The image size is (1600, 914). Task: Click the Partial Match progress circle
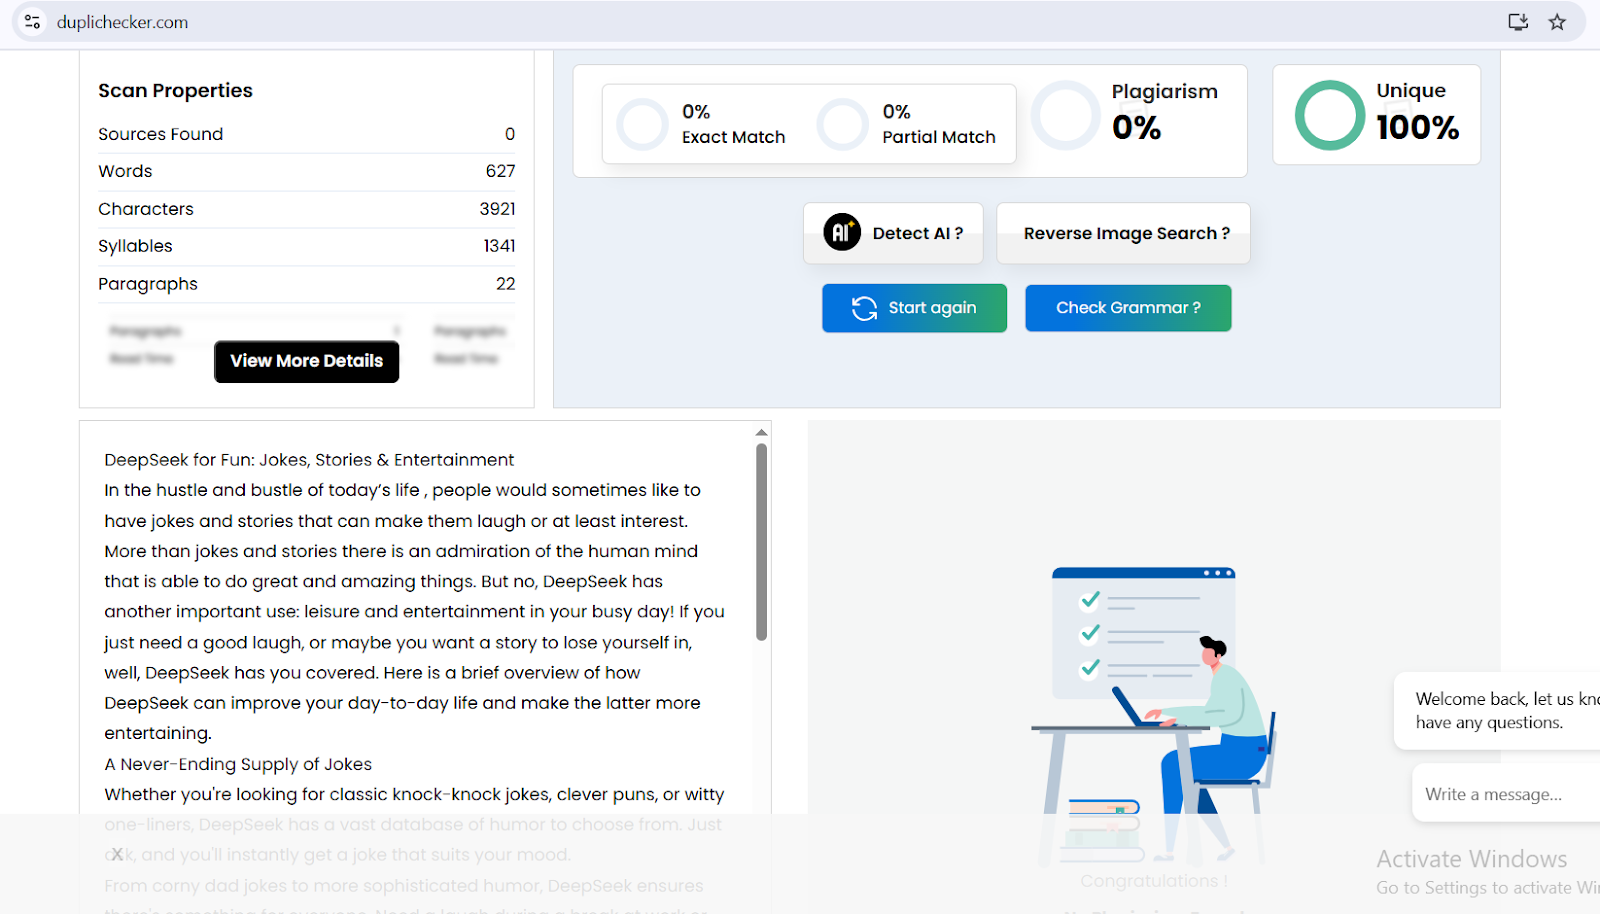(x=842, y=124)
